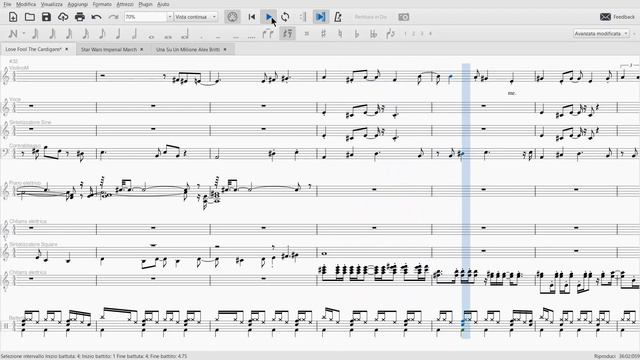640x360 pixels.
Task: Open the zoom level dropdown arrow
Action: click(x=170, y=17)
